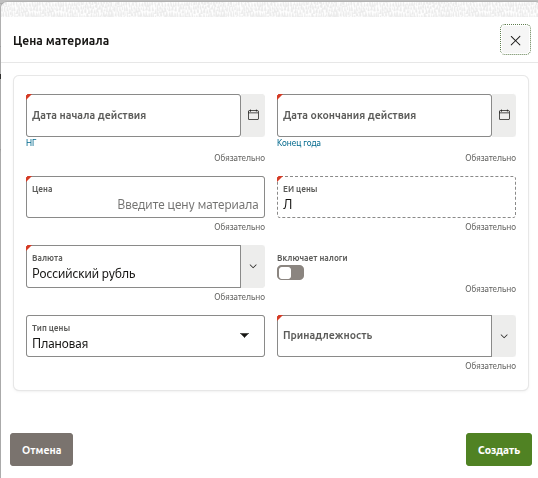Select the ЕИ цены field with Л
The image size is (538, 478).
point(396,197)
